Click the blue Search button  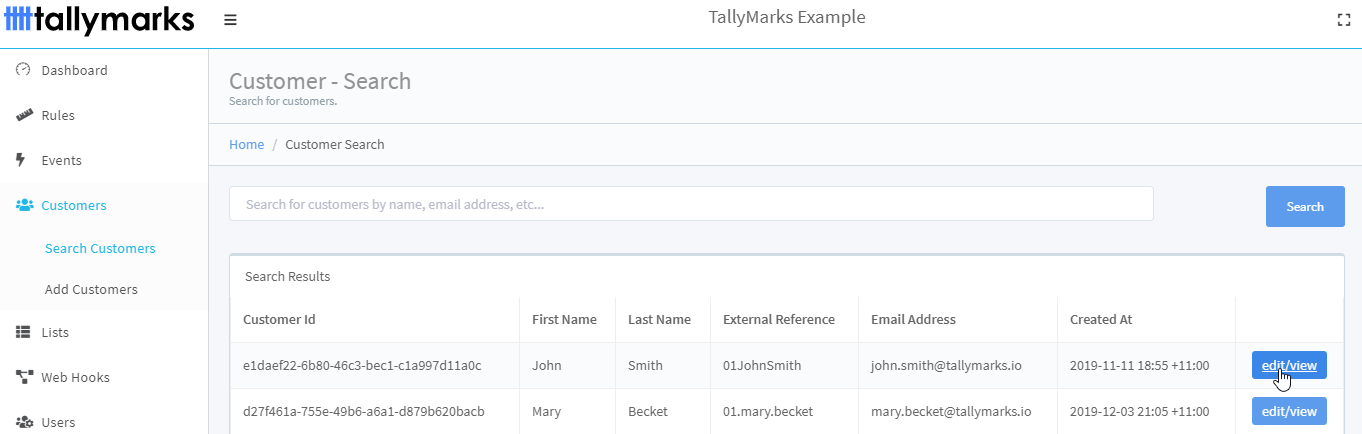(1305, 206)
